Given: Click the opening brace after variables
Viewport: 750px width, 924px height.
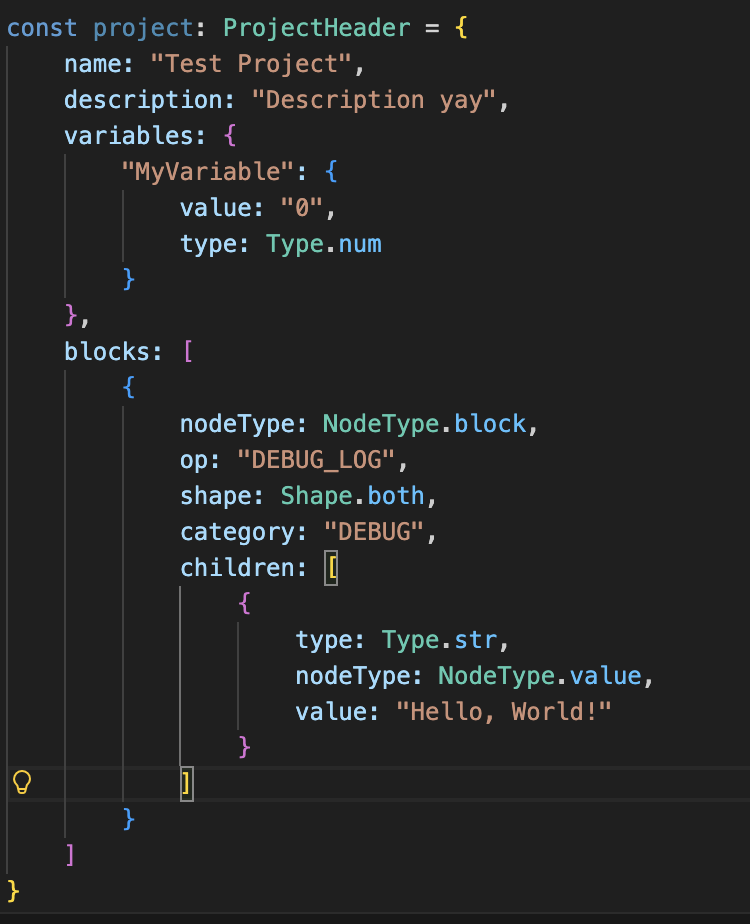Looking at the screenshot, I should click(x=230, y=136).
